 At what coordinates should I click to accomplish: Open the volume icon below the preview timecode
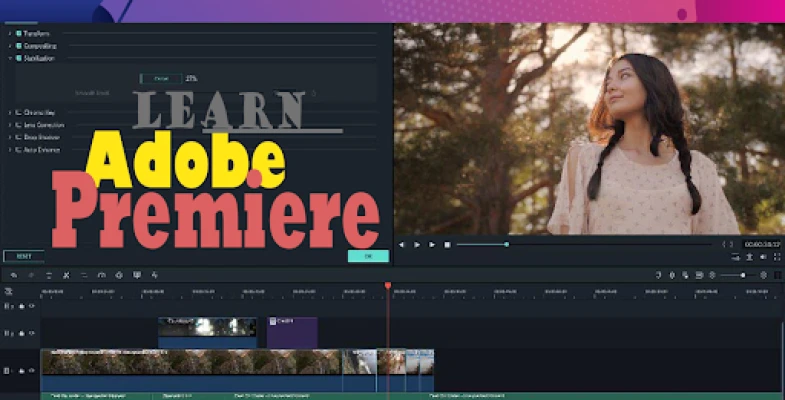[x=763, y=257]
